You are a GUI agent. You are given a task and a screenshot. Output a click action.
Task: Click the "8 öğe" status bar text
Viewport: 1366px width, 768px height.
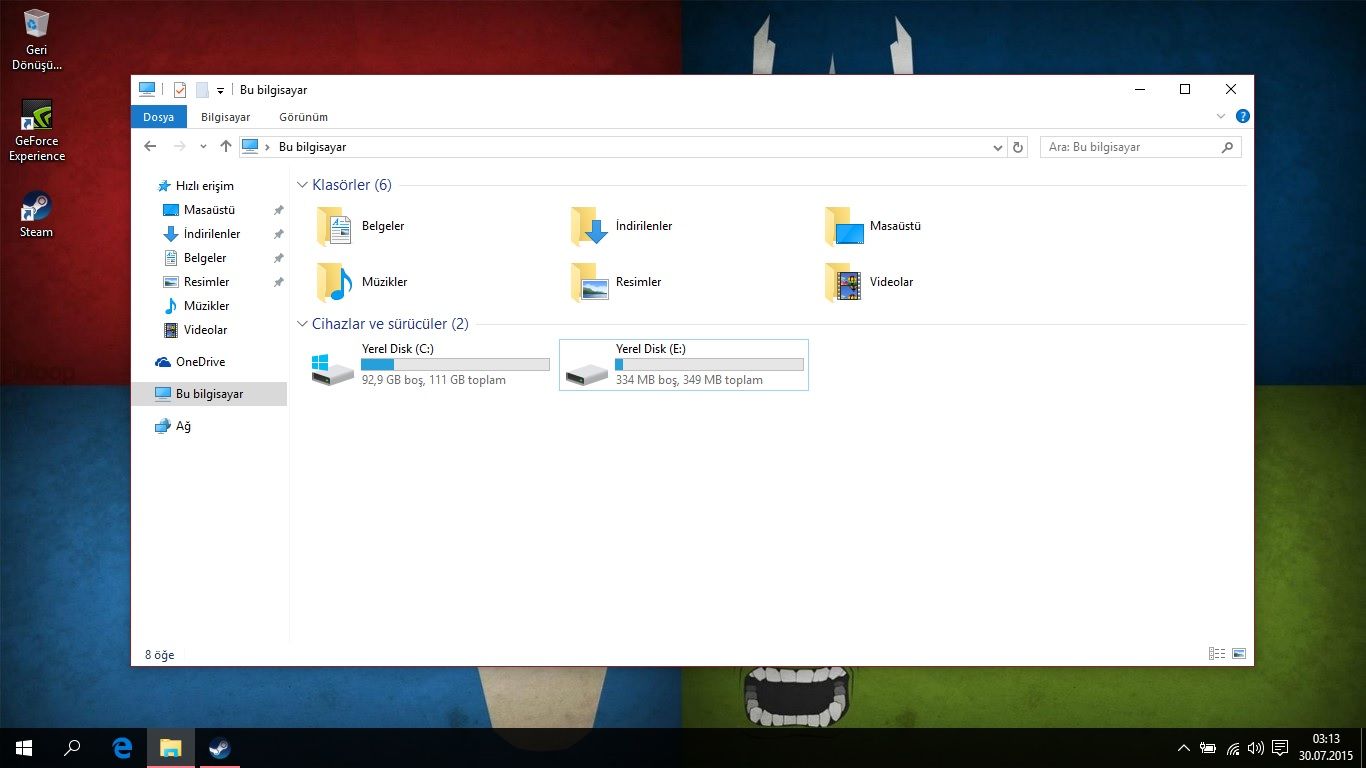point(160,655)
